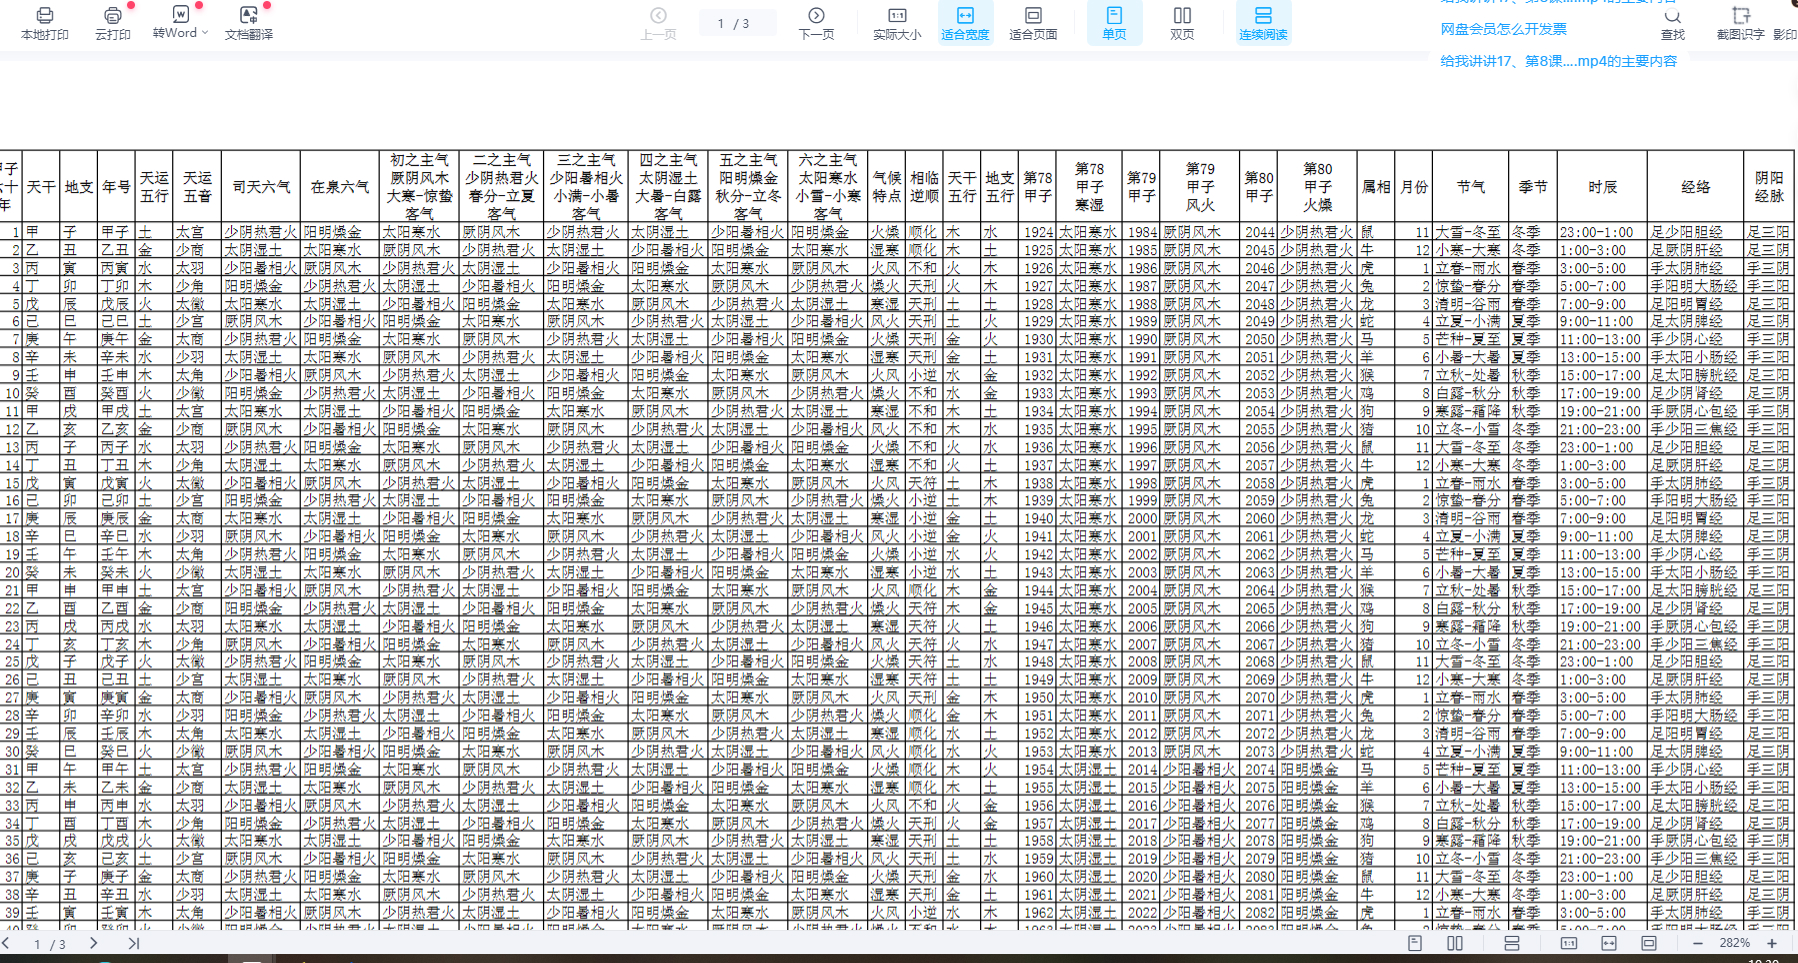The width and height of the screenshot is (1798, 963).
Task: Zoom in with the plus button
Action: pyautogui.click(x=1772, y=943)
